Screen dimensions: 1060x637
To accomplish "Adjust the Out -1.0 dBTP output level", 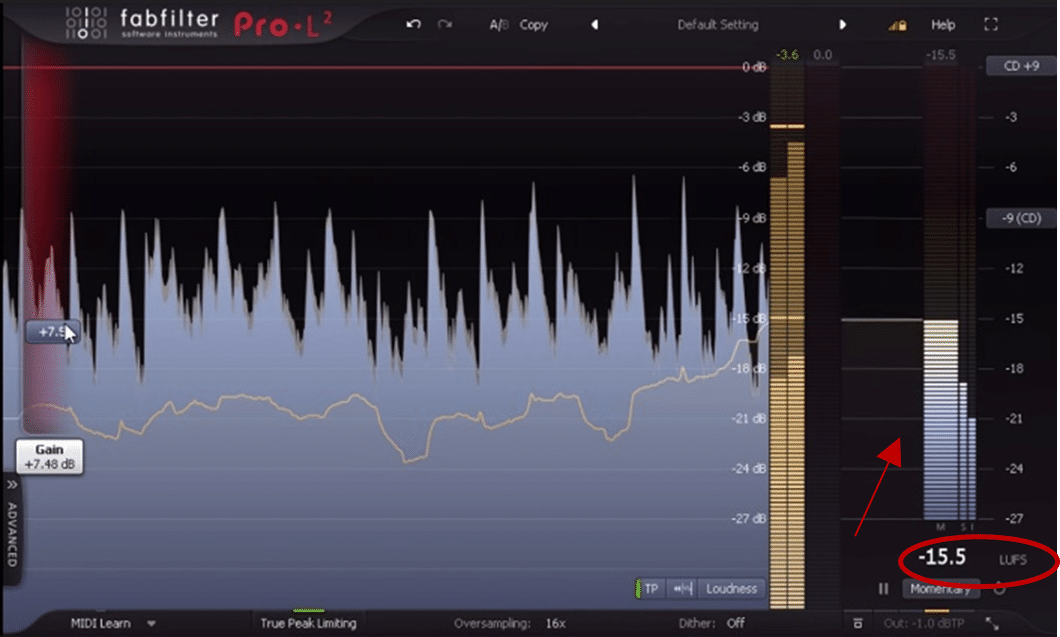I will point(924,623).
